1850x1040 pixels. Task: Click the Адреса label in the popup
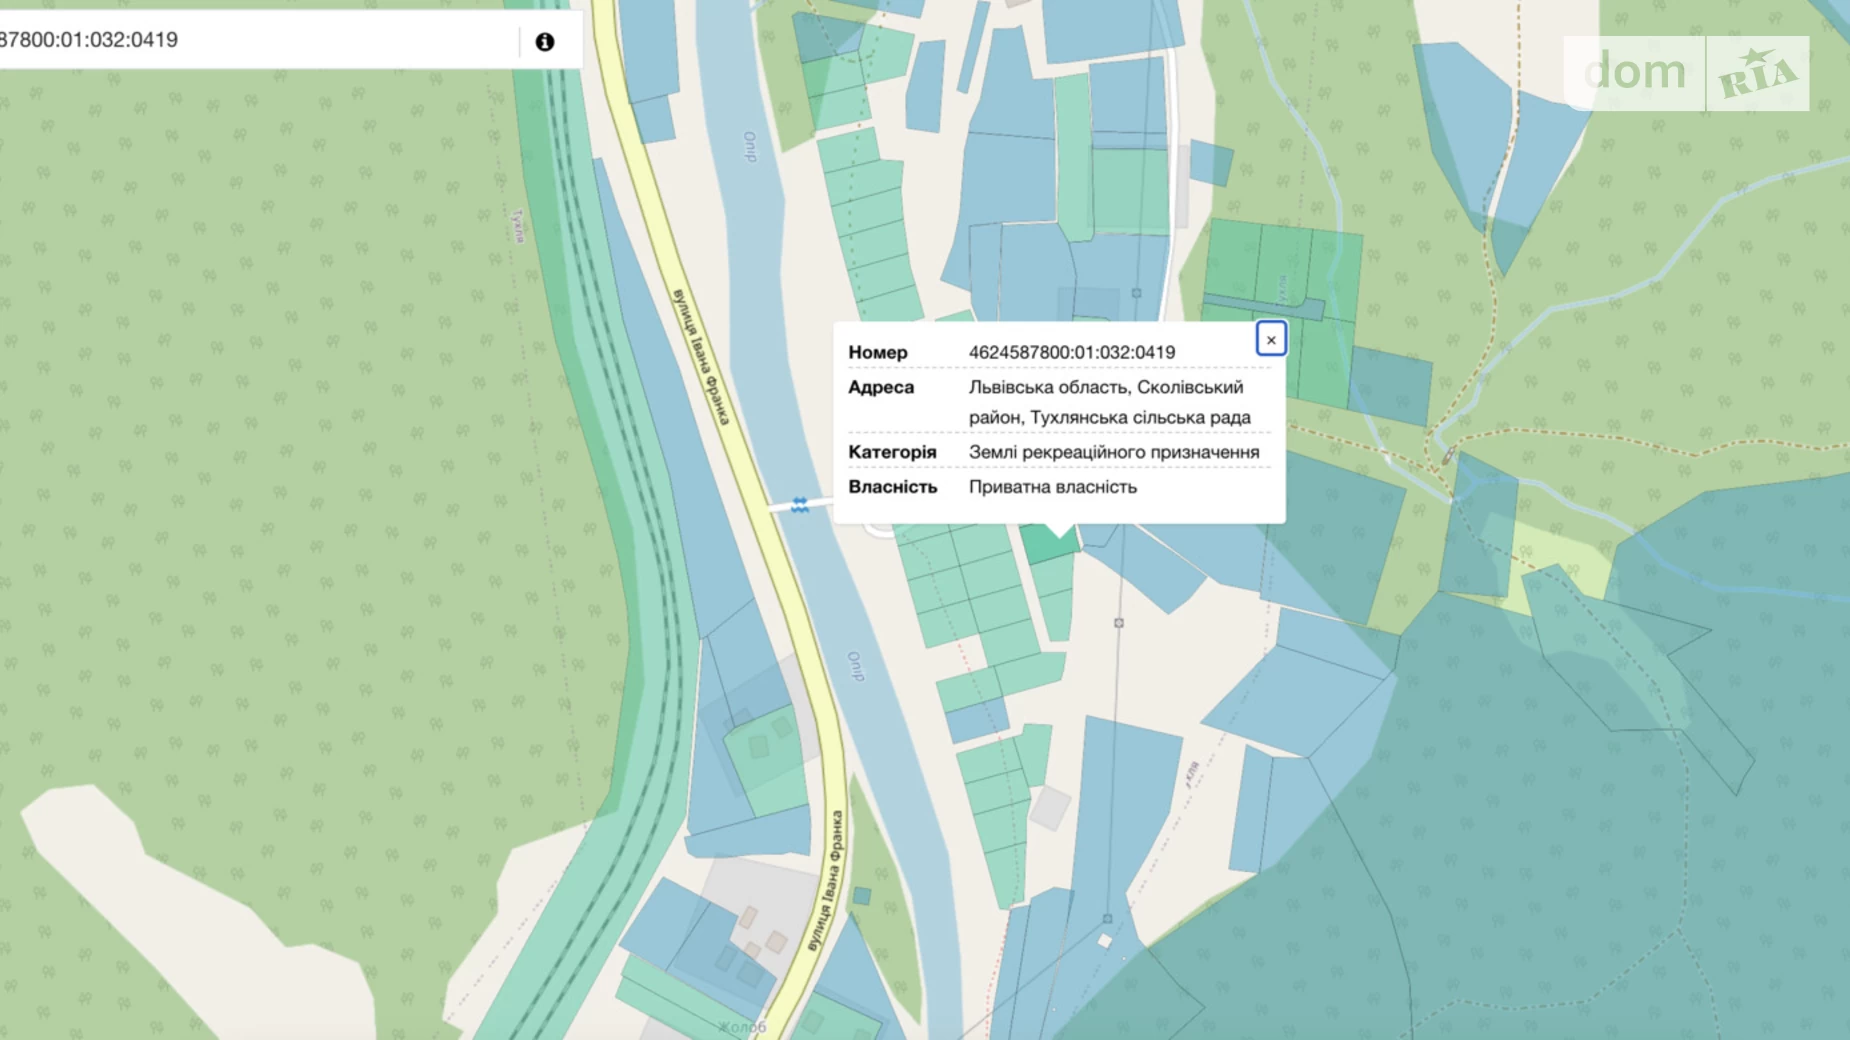click(880, 387)
